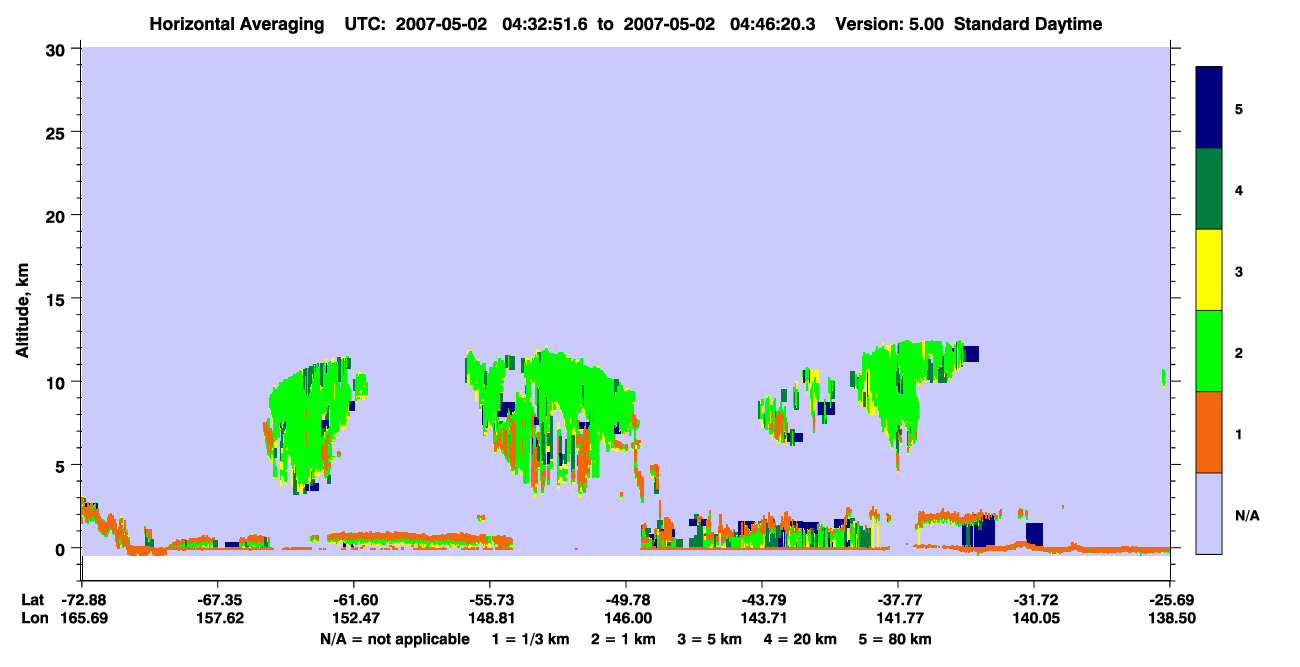
Task: Click the dark blue square near 12 km altitude
Action: coord(972,353)
